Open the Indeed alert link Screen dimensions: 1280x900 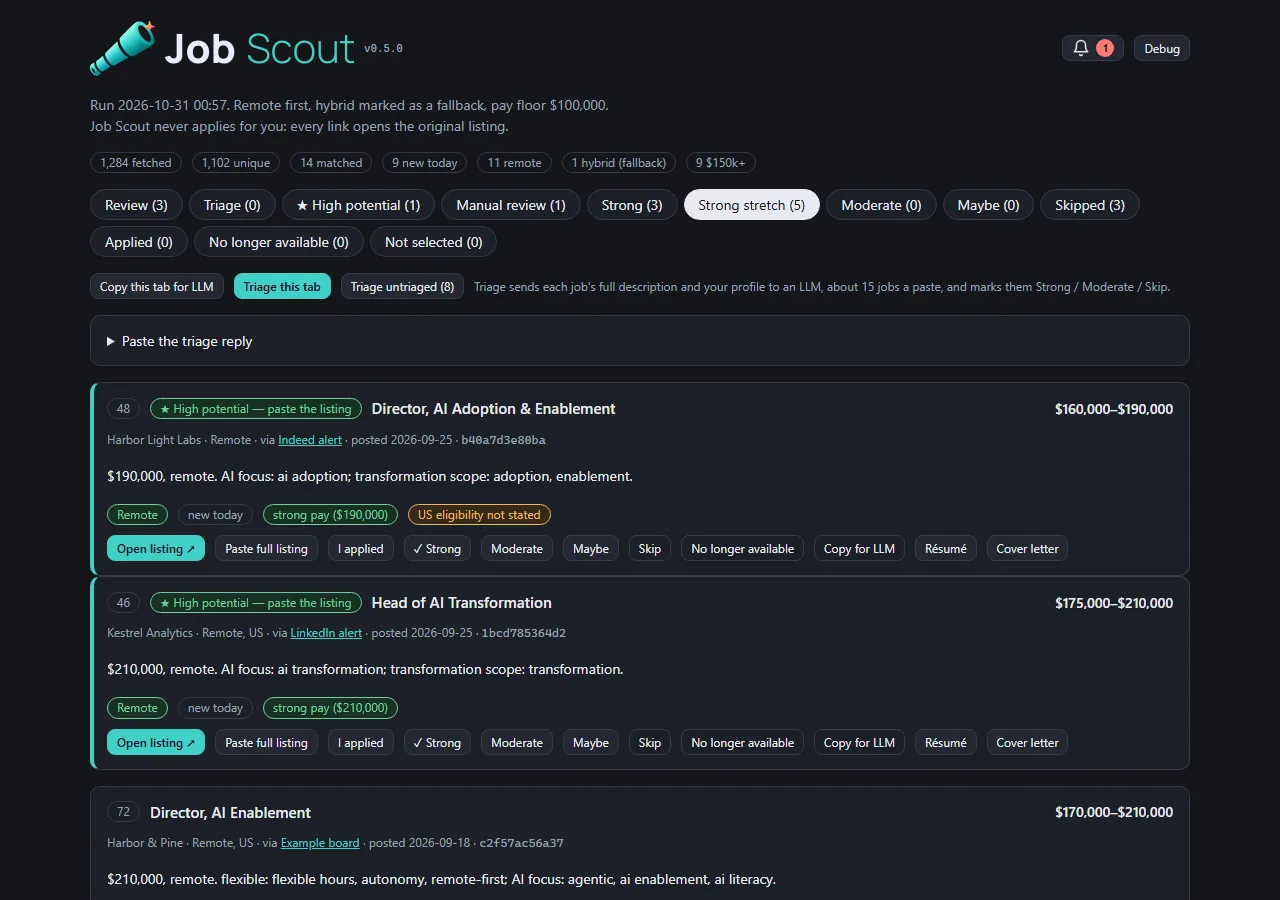point(310,440)
